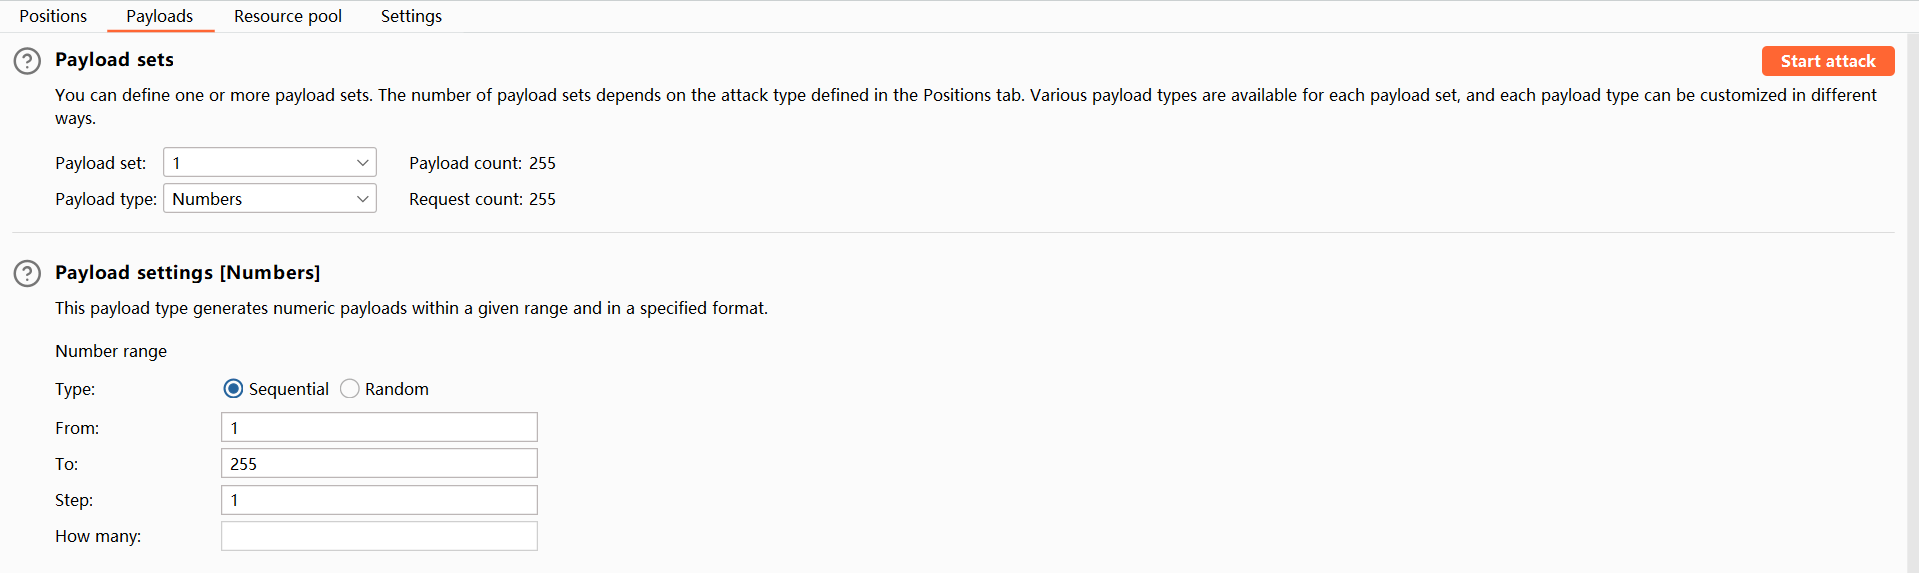Screen dimensions: 1920x573
Task: Select the Payloads tab
Action: (x=160, y=16)
